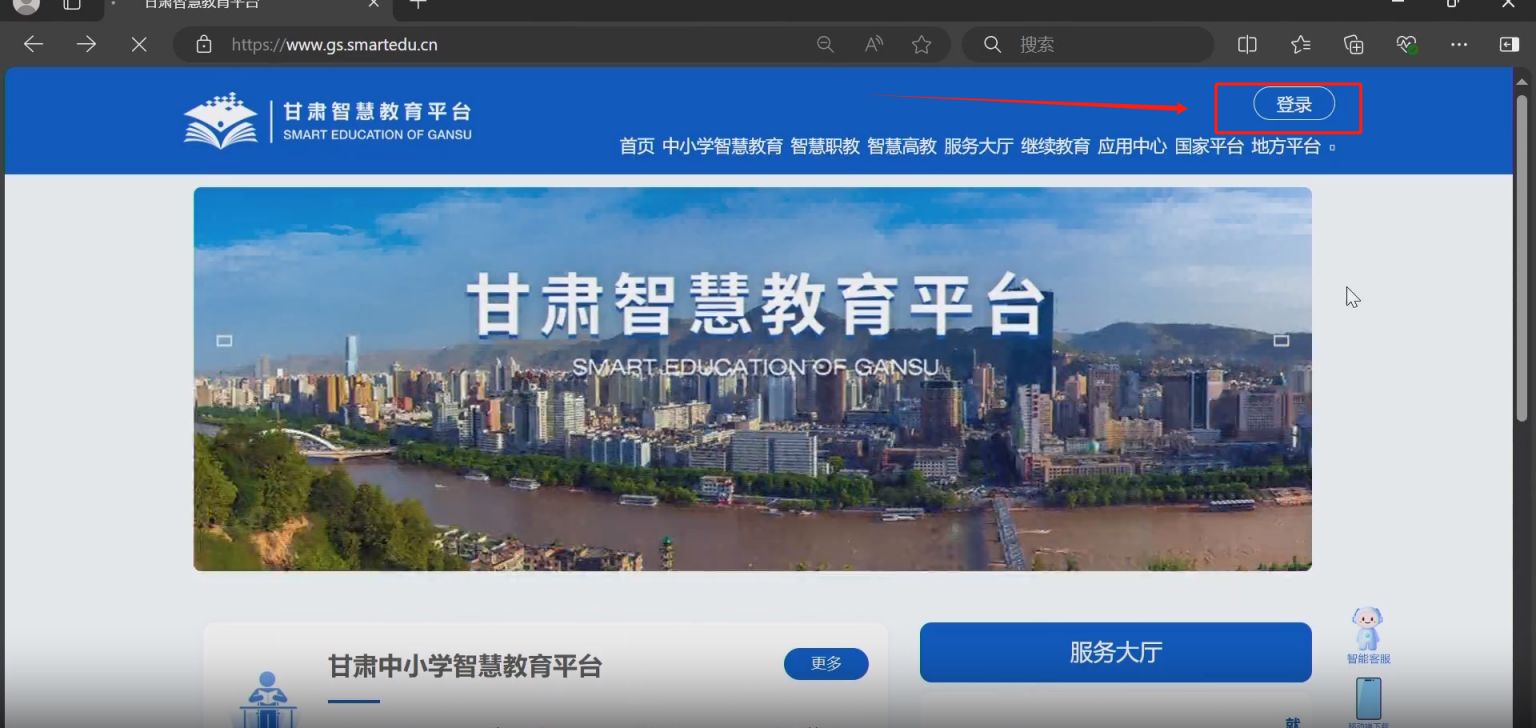Click the 甘肃中小学智慧教育平台 heading

click(465, 666)
